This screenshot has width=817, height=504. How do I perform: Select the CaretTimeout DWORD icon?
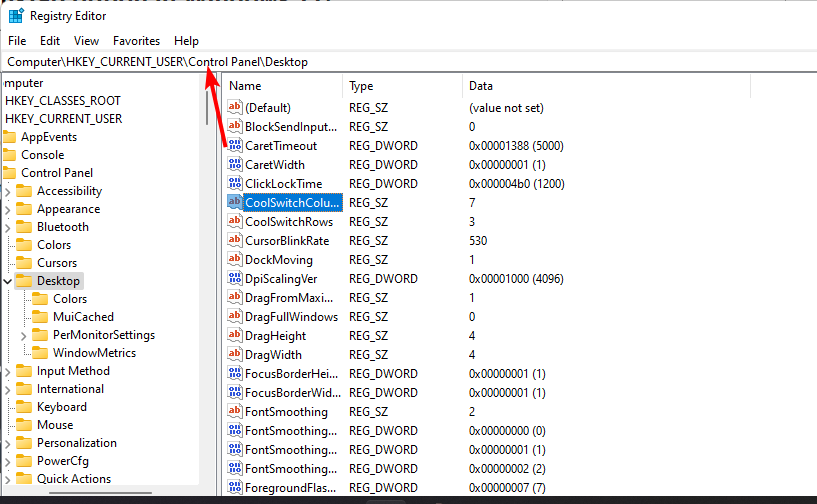[235, 145]
